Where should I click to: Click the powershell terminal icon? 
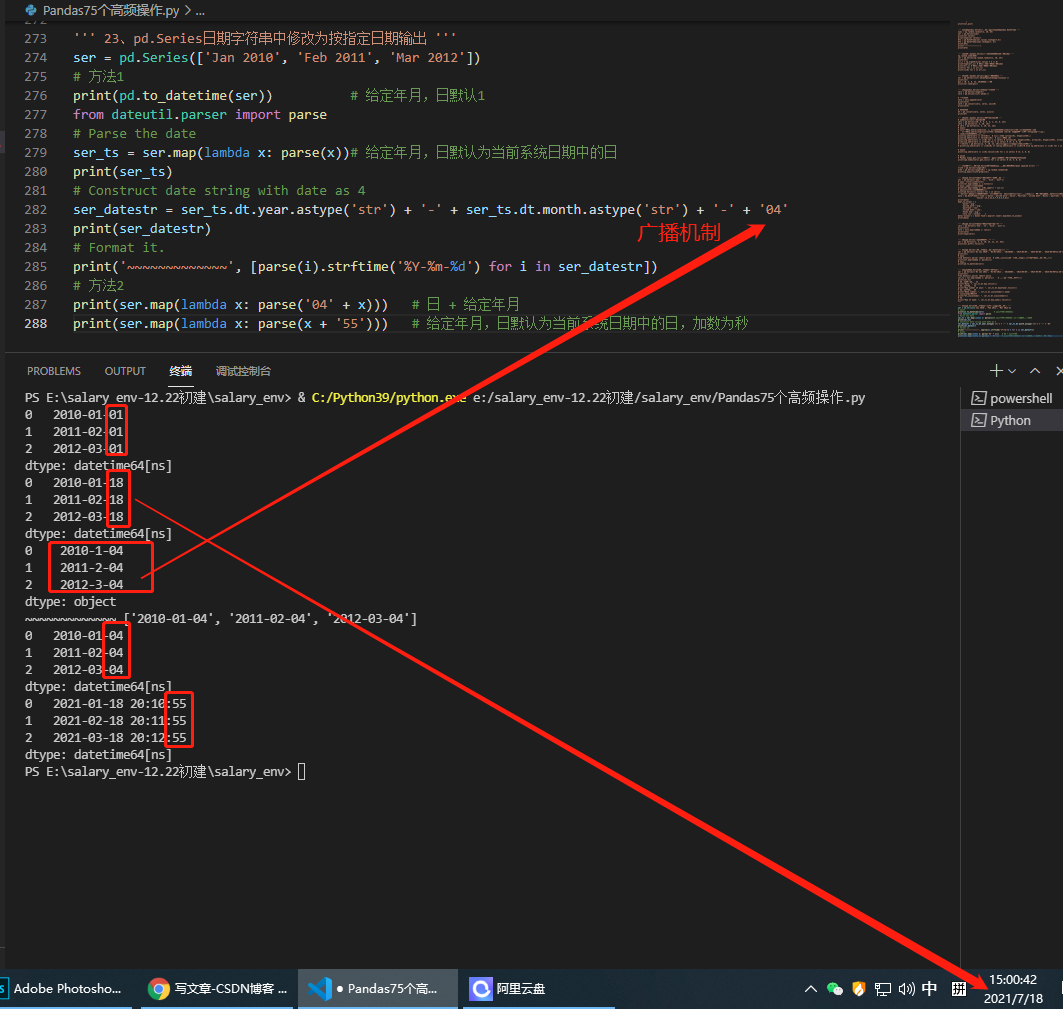[x=978, y=398]
